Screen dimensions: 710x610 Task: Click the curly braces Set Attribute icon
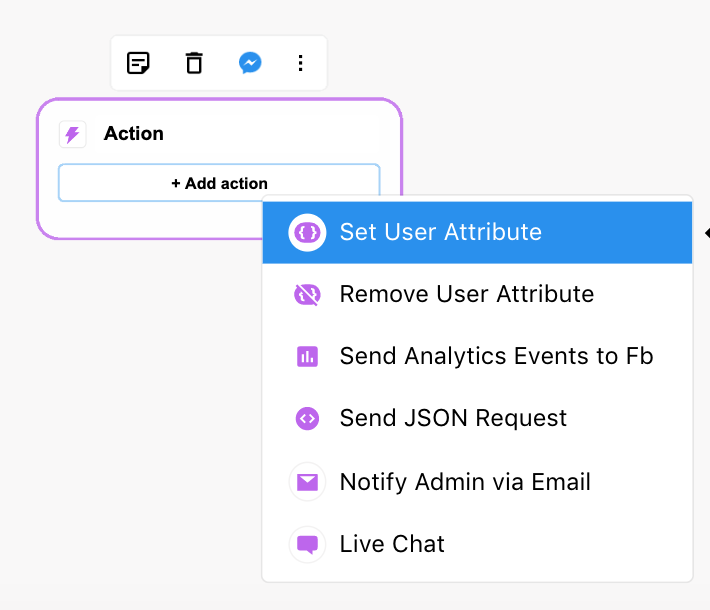coord(307,233)
